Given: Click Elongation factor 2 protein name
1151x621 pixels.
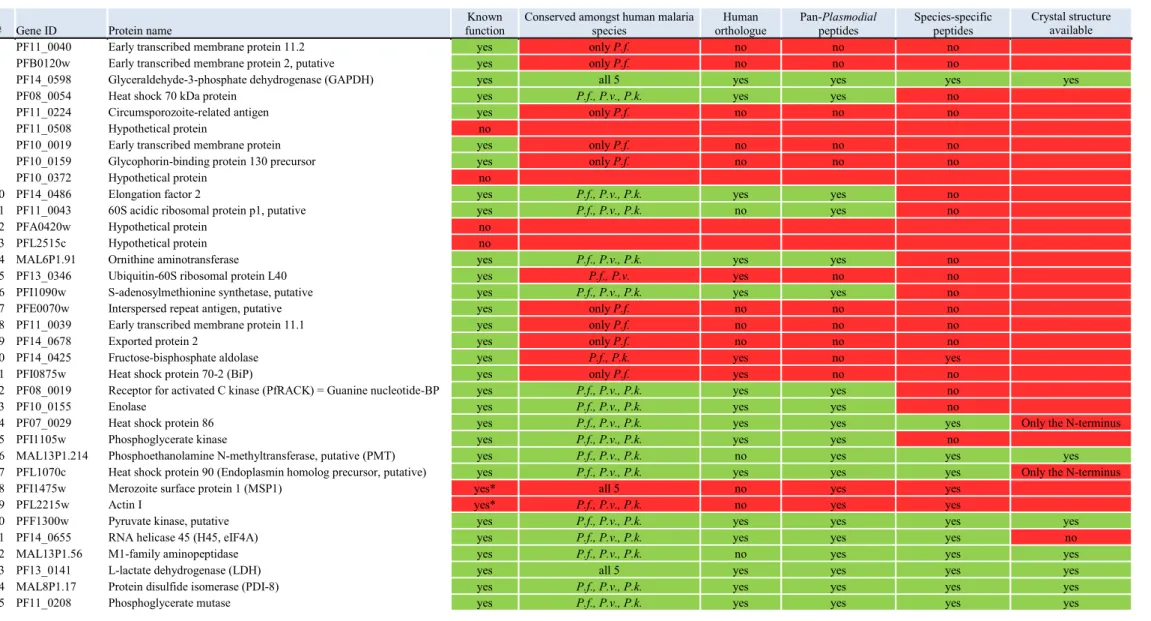Looking at the screenshot, I should coord(154,194).
